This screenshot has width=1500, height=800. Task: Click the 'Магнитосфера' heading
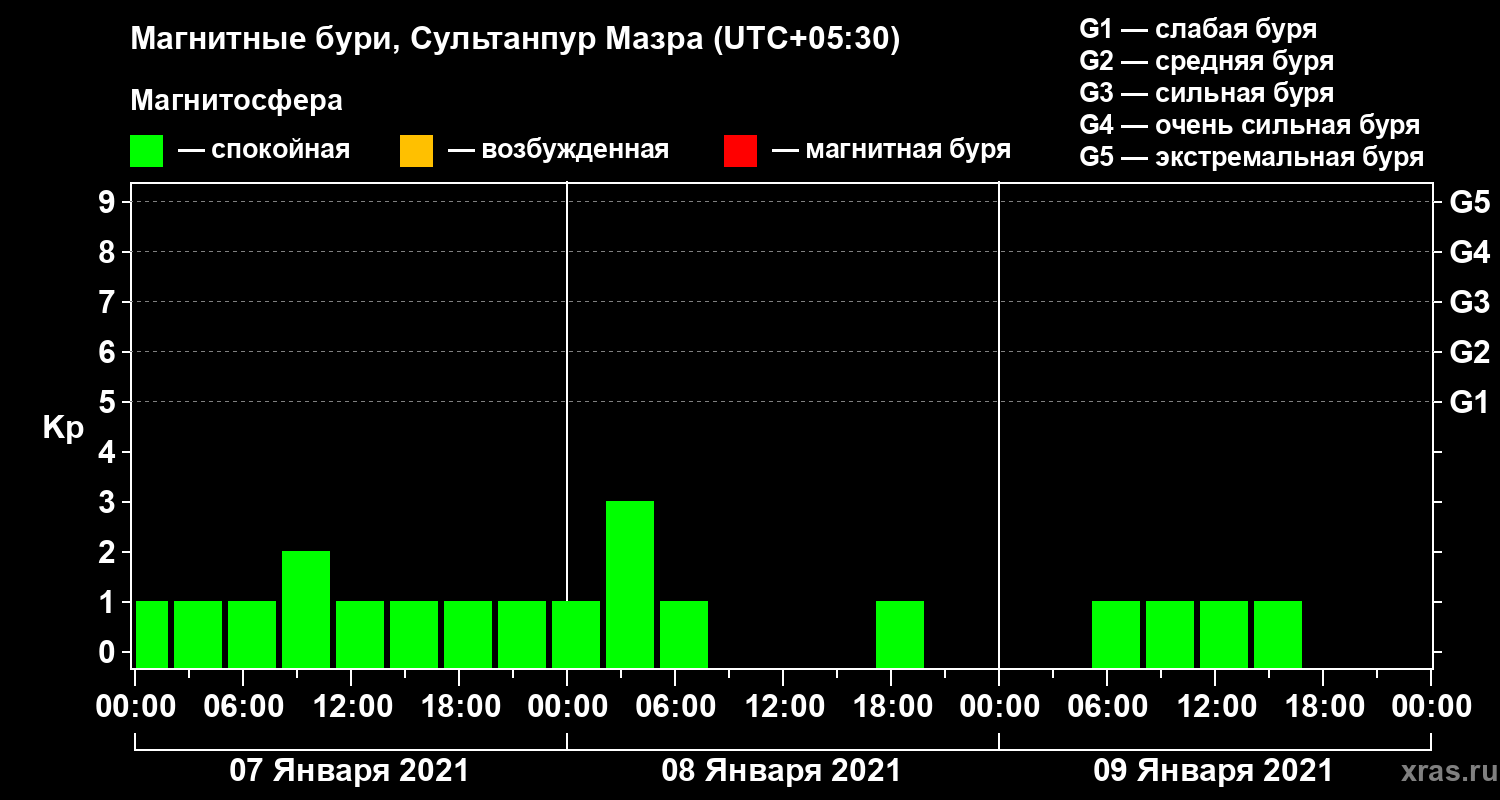click(x=237, y=101)
